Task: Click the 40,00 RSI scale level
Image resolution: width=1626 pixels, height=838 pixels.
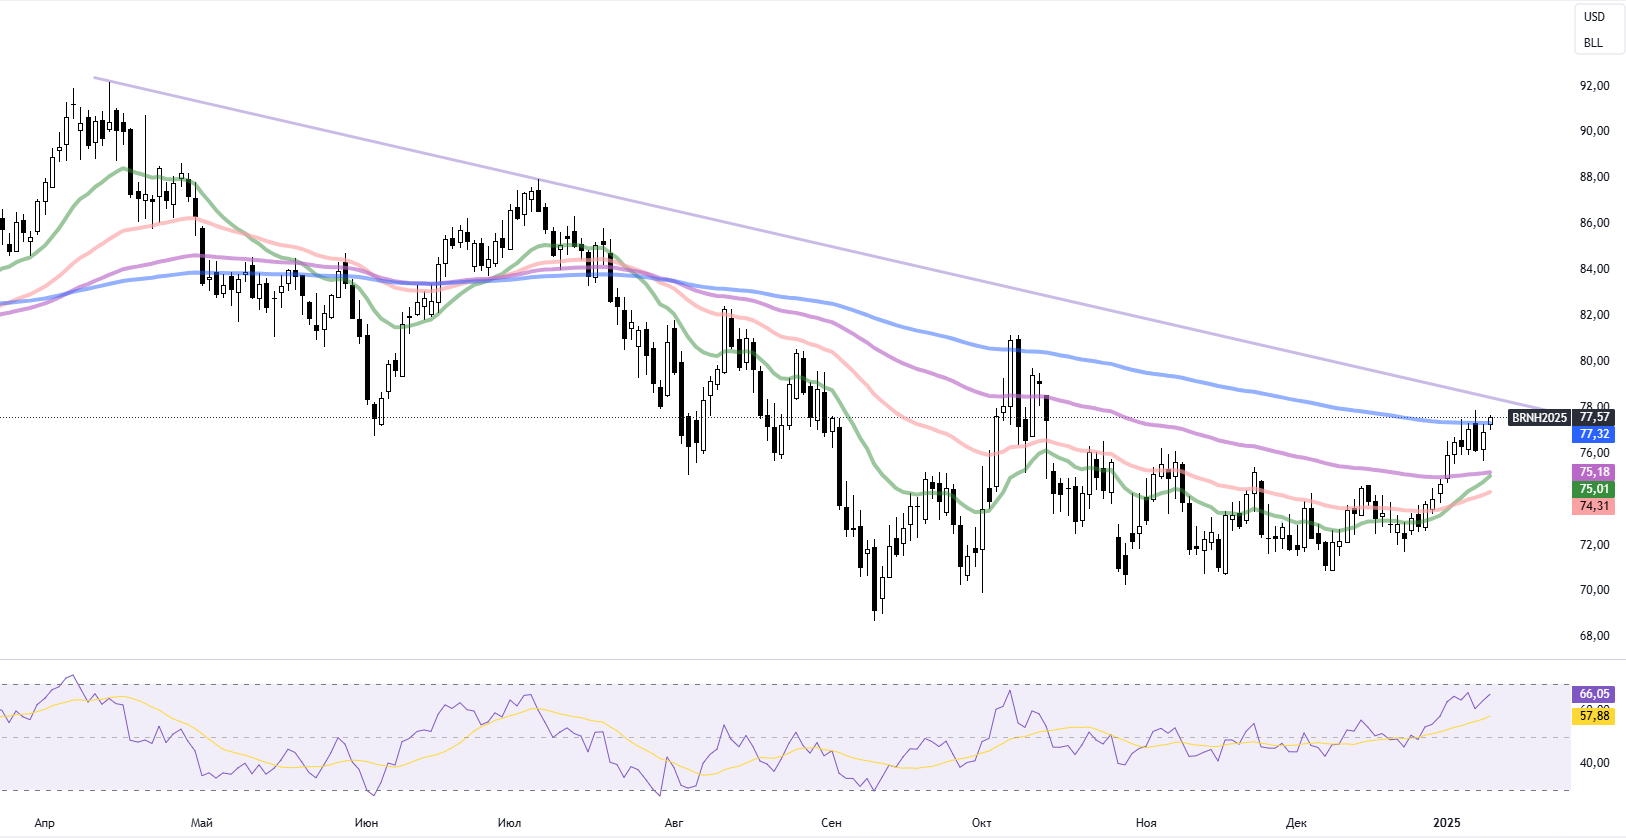Action: (x=1595, y=763)
